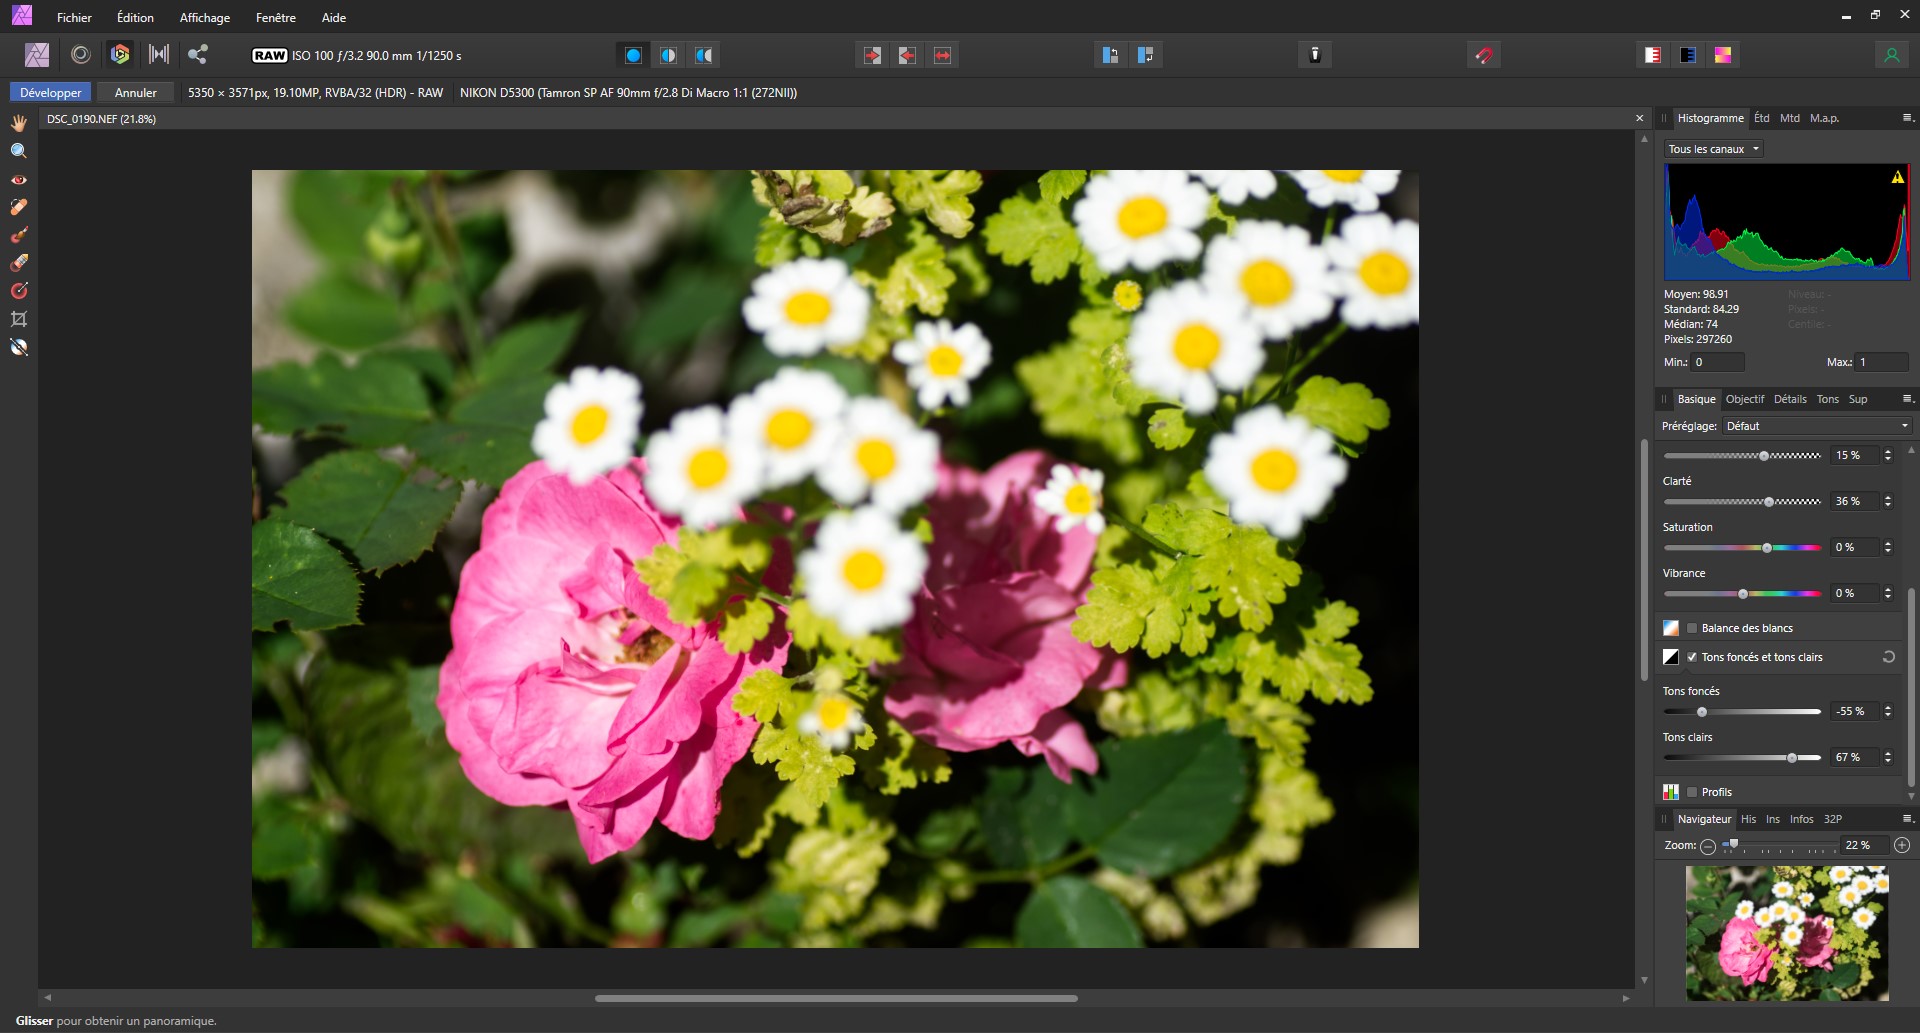Expand the Préréglage Défaut dropdown

click(1817, 426)
